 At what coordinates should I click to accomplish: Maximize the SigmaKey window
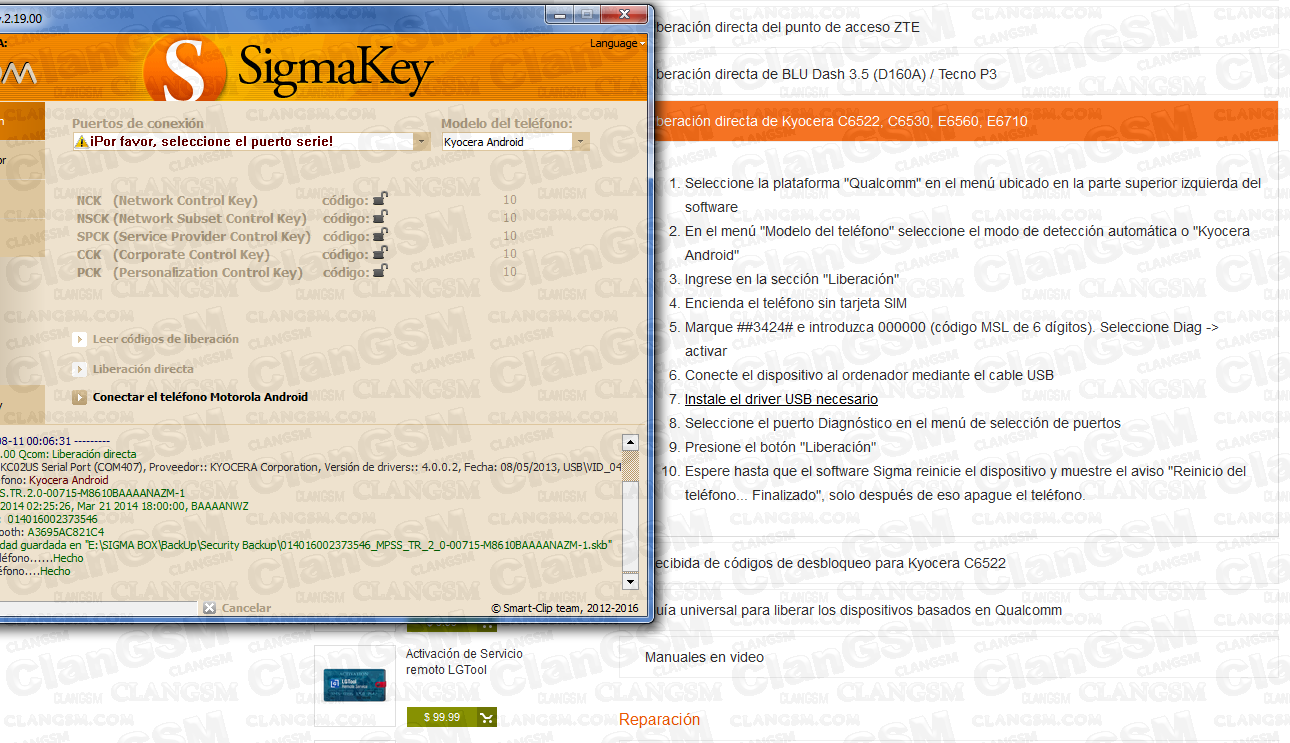point(585,14)
